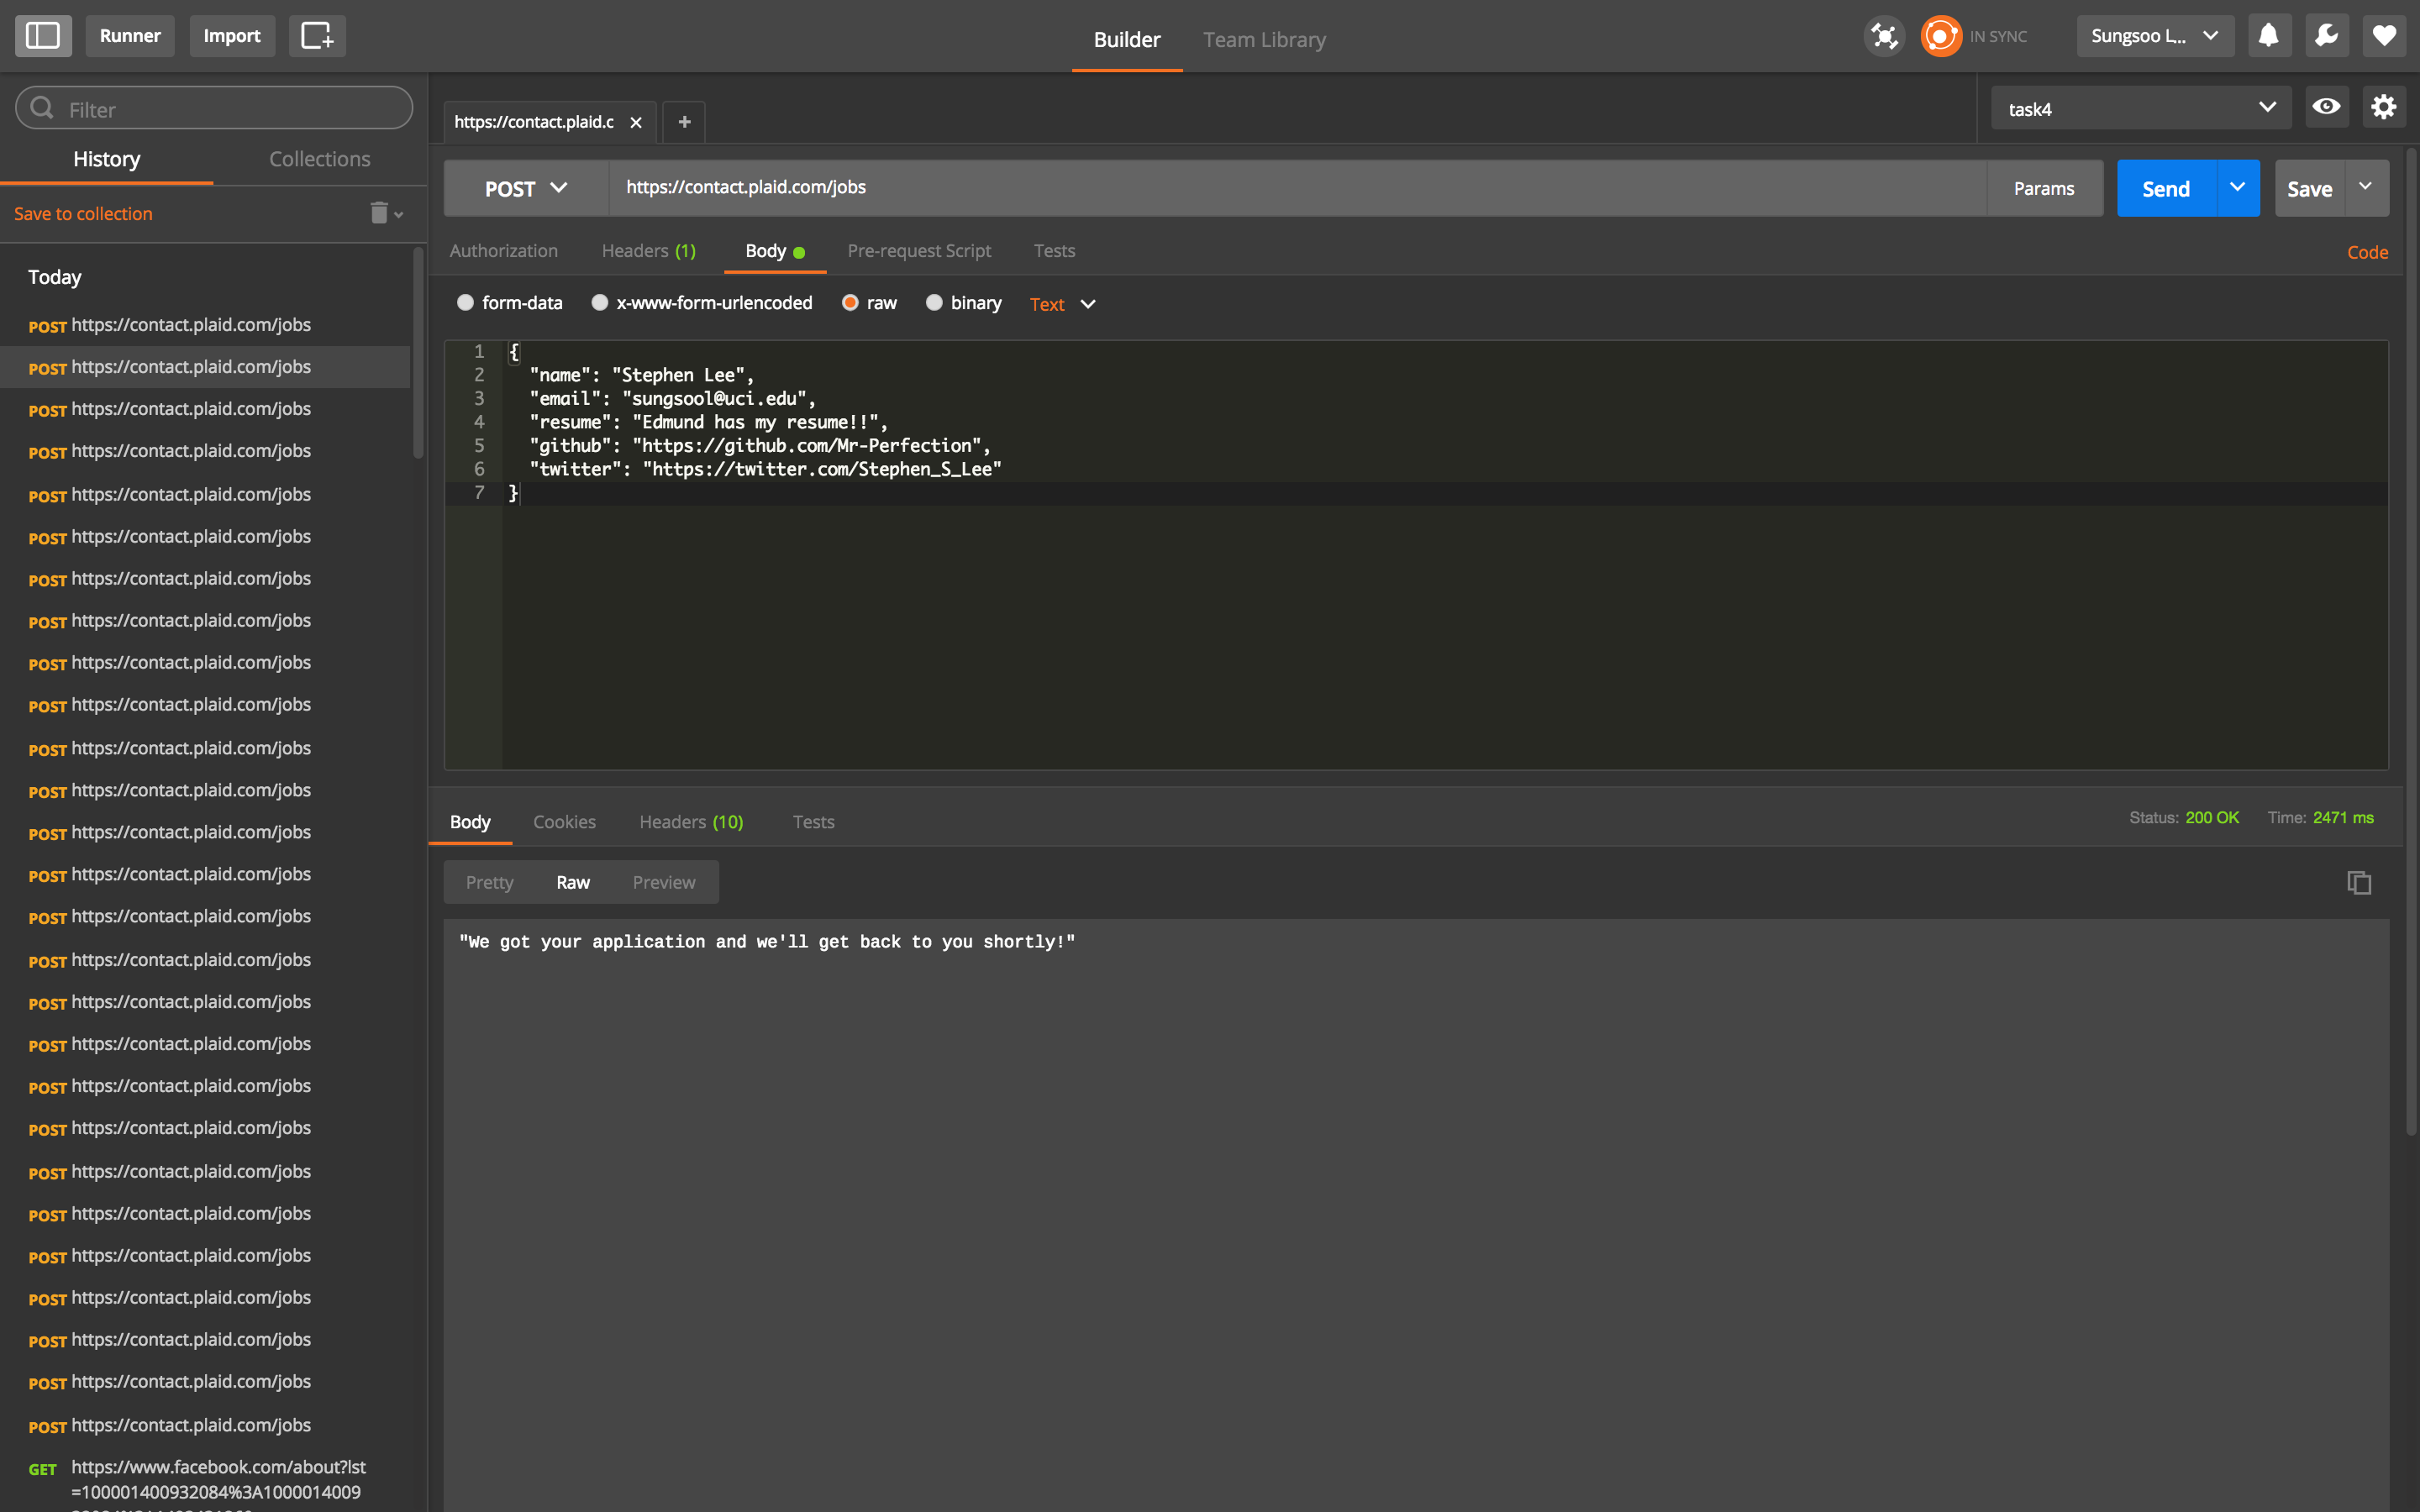The height and width of the screenshot is (1512, 2420).
Task: Select the form-data radio button
Action: click(465, 303)
